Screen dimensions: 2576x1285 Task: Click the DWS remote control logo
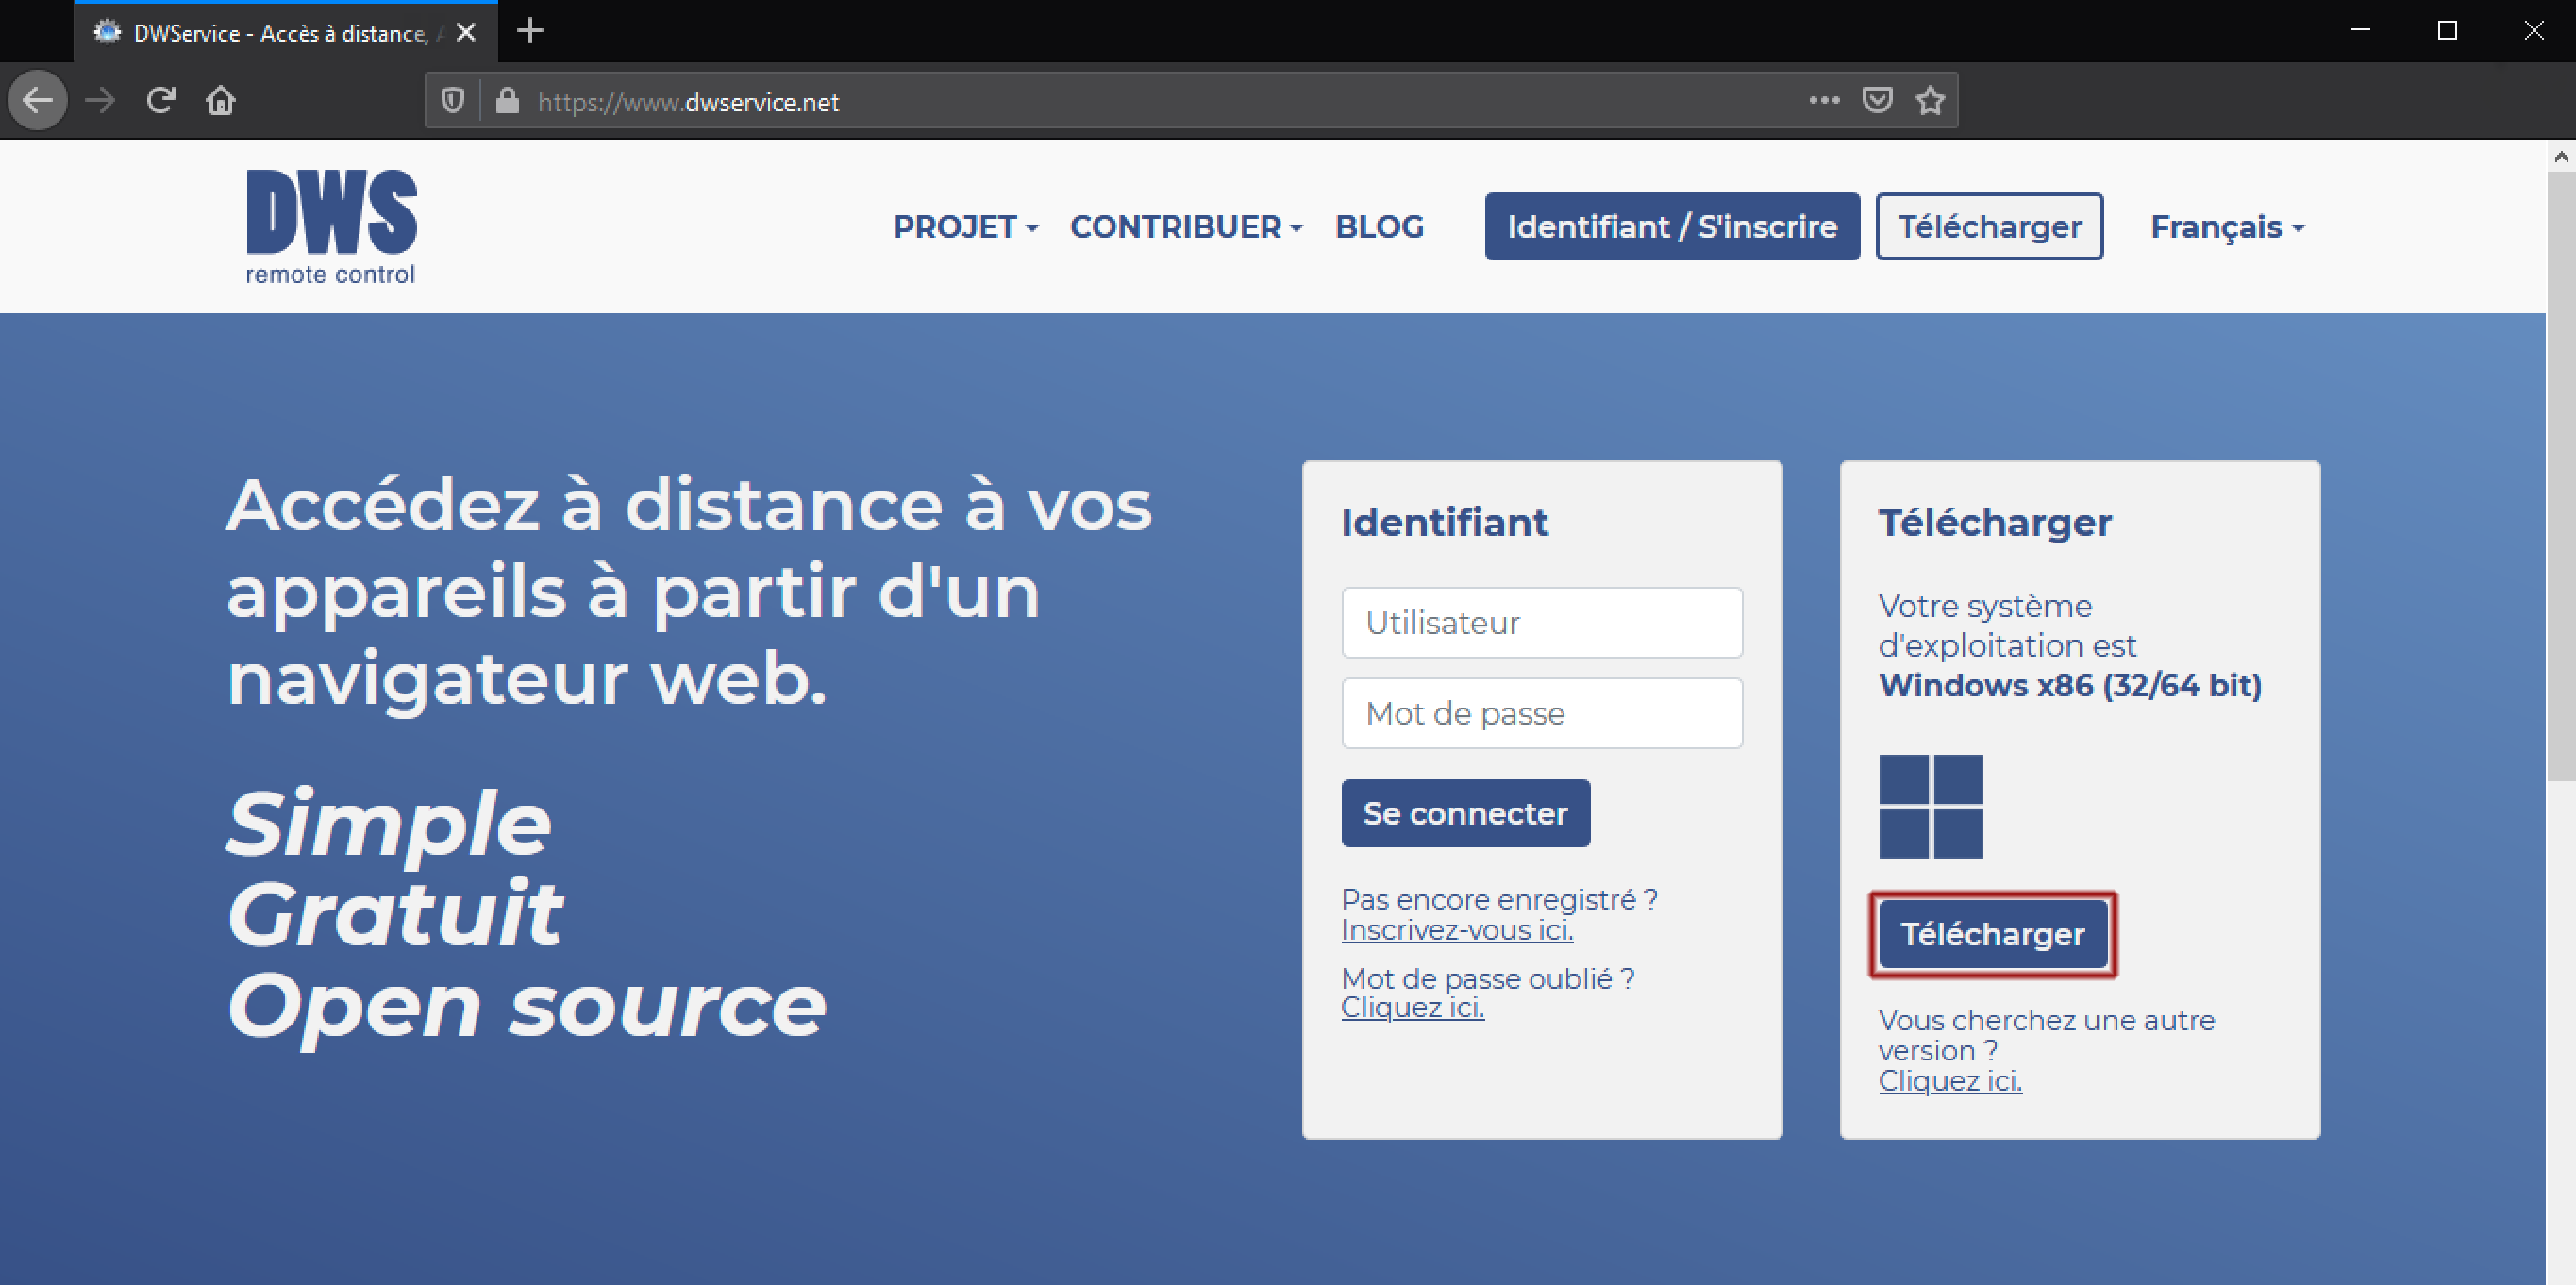(x=331, y=227)
